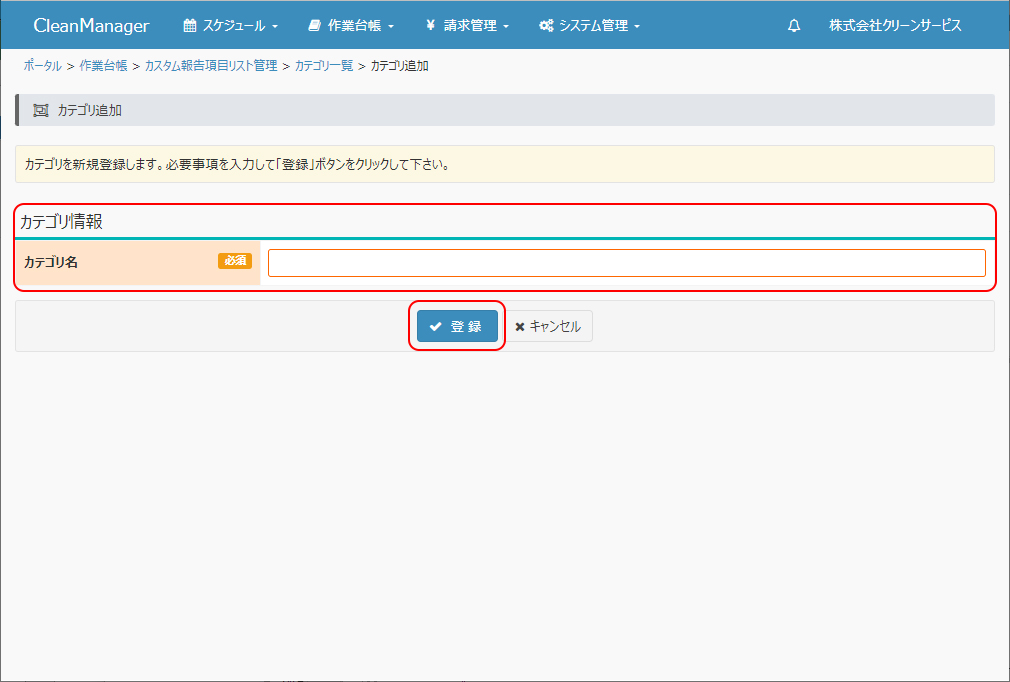
Task: Click the yen icon beside 請求管理
Action: (430, 26)
